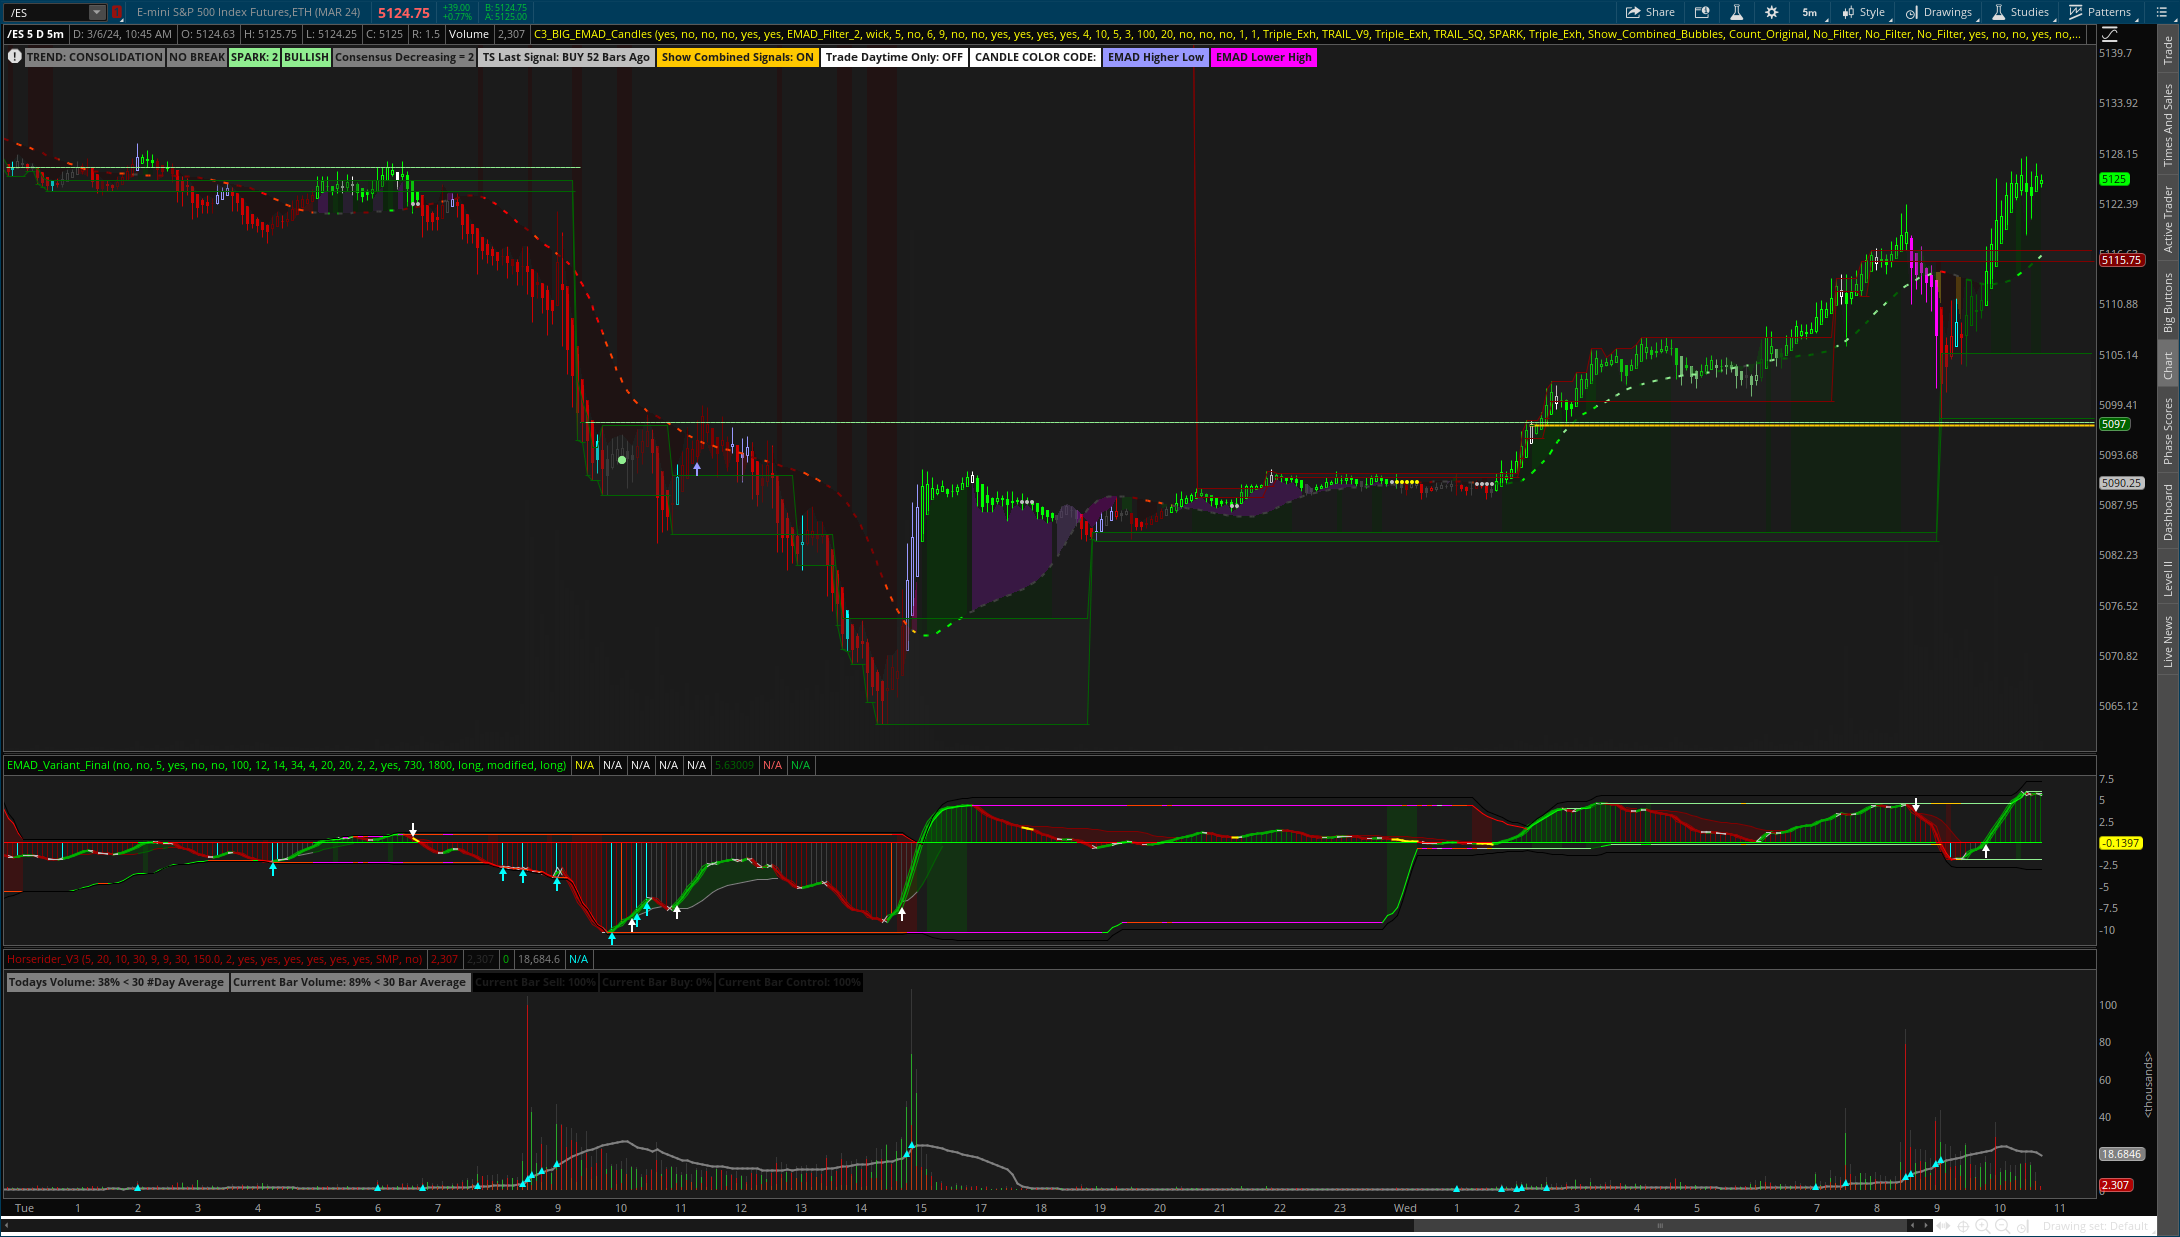Viewport: 2180px width, 1237px height.
Task: Click the crosshair pan icon
Action: pyautogui.click(x=1963, y=1226)
